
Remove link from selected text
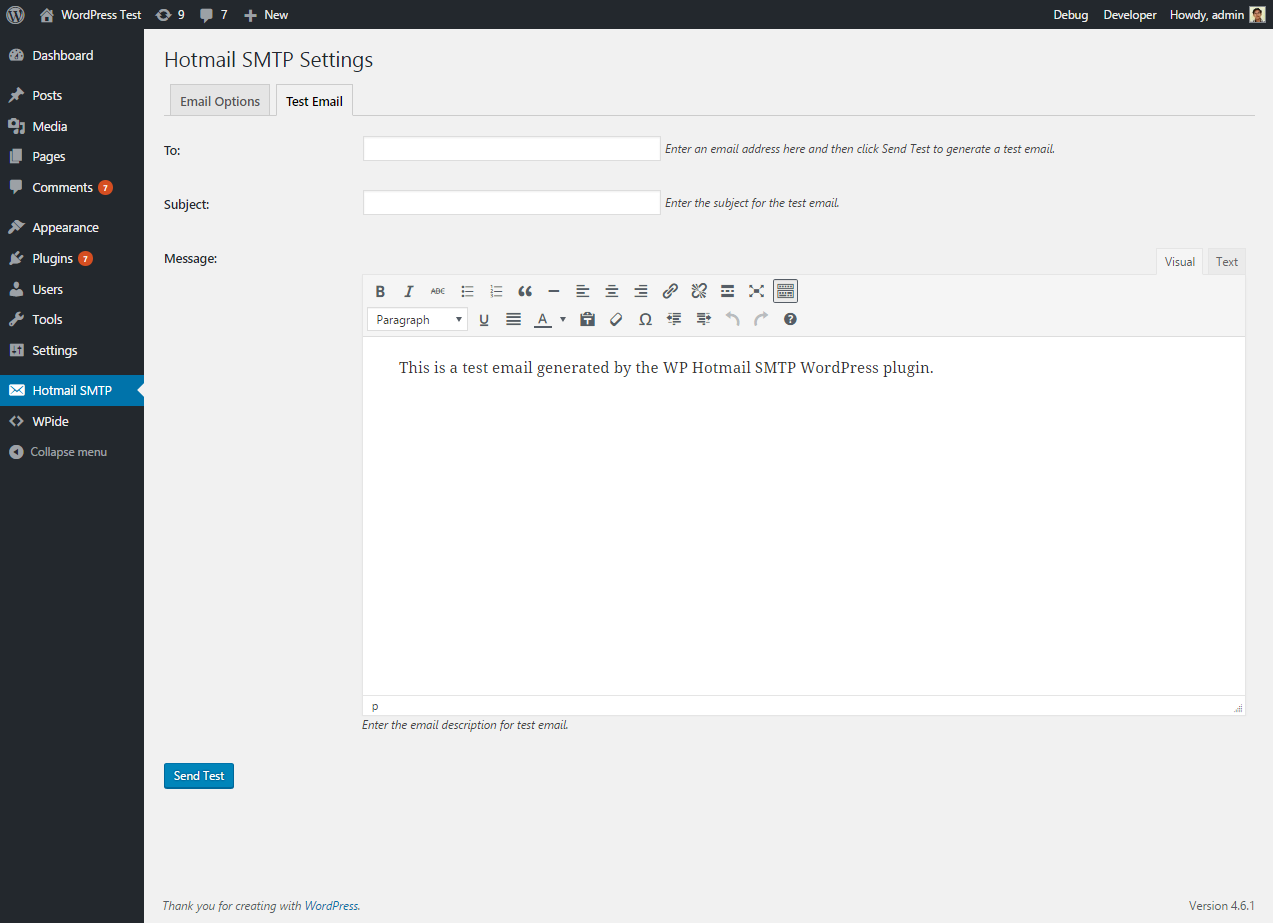699,291
